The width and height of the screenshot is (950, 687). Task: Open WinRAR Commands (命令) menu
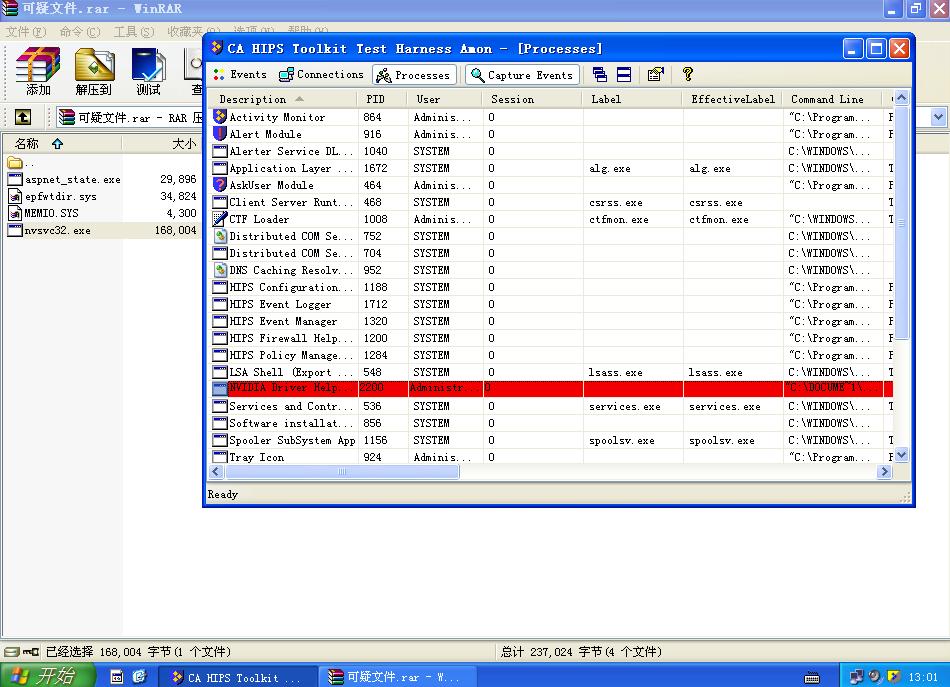point(80,32)
